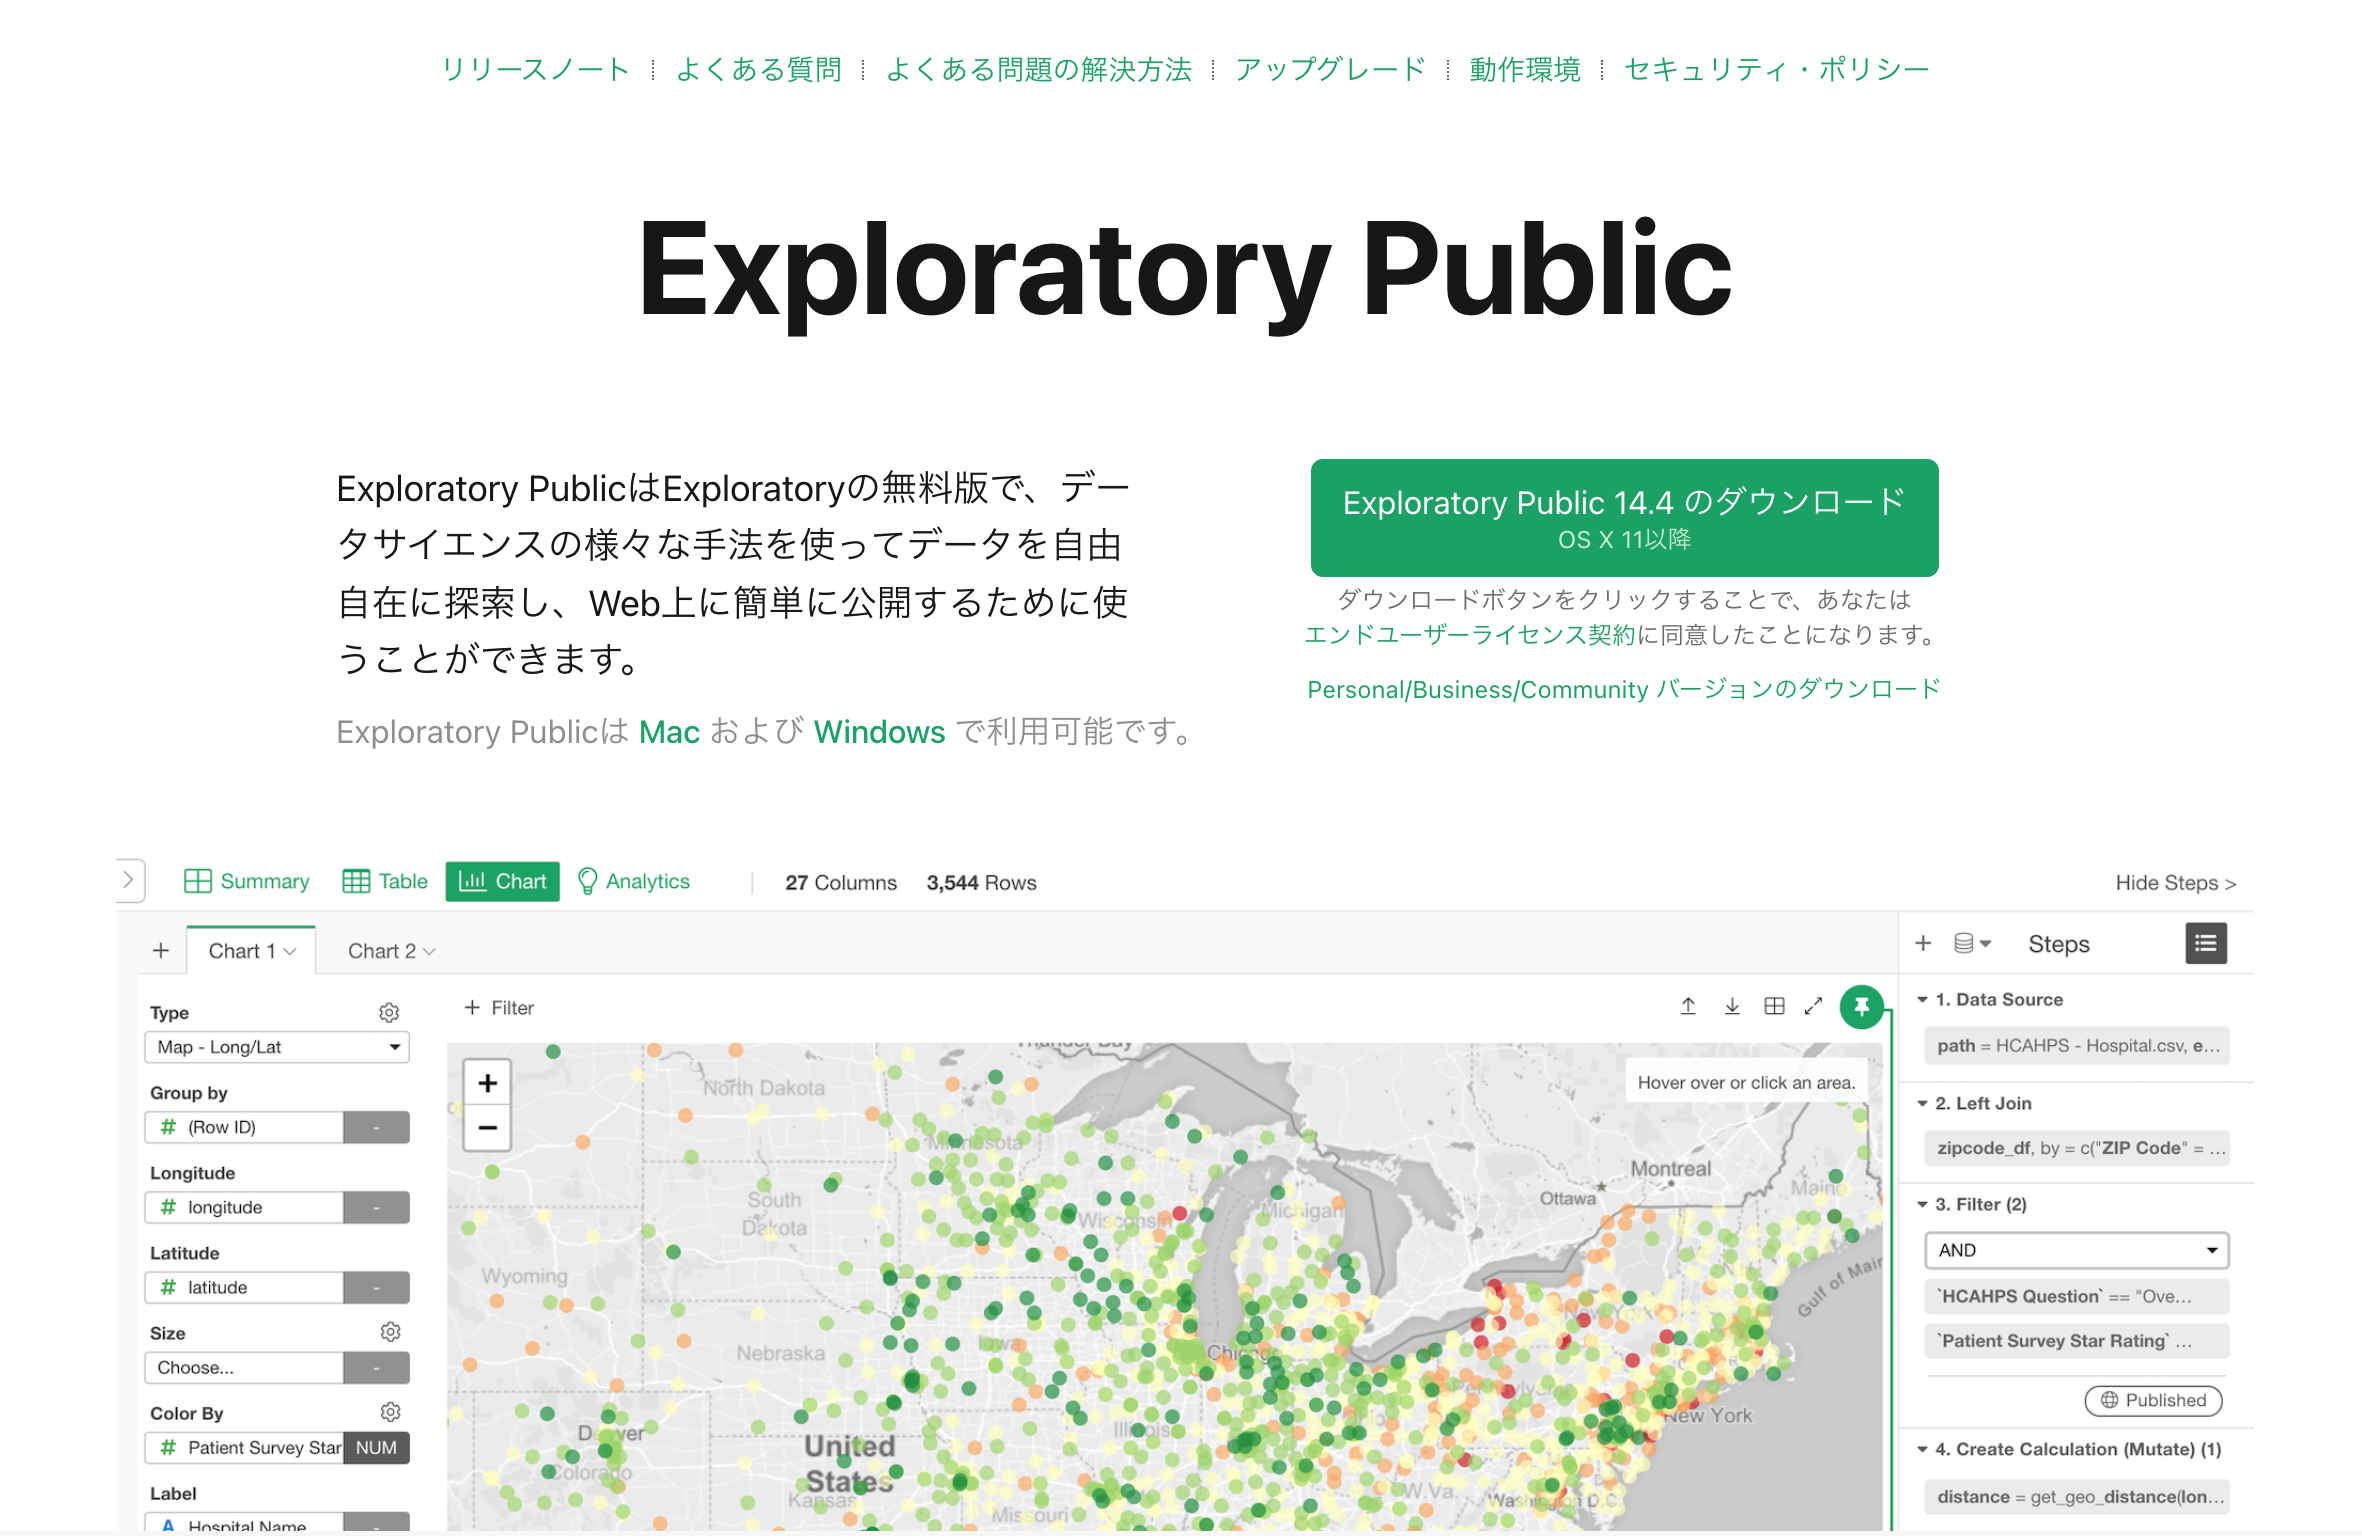Collapse the side panel with arrow toggle
This screenshot has height=1536, width=2362.
tap(129, 880)
